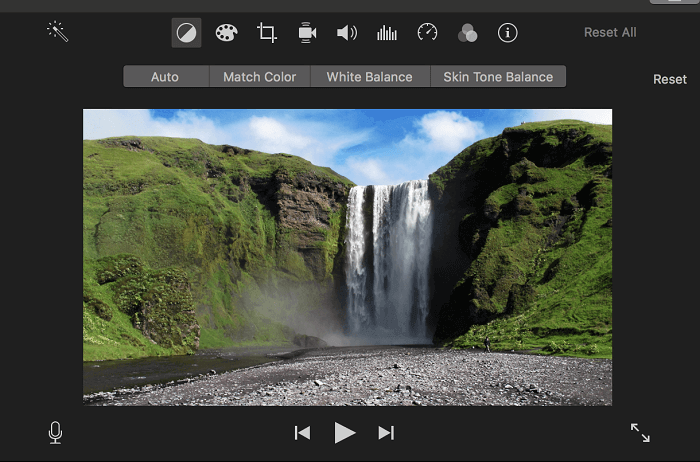Show the clip Information icon
This screenshot has height=462, width=700.
coord(508,33)
